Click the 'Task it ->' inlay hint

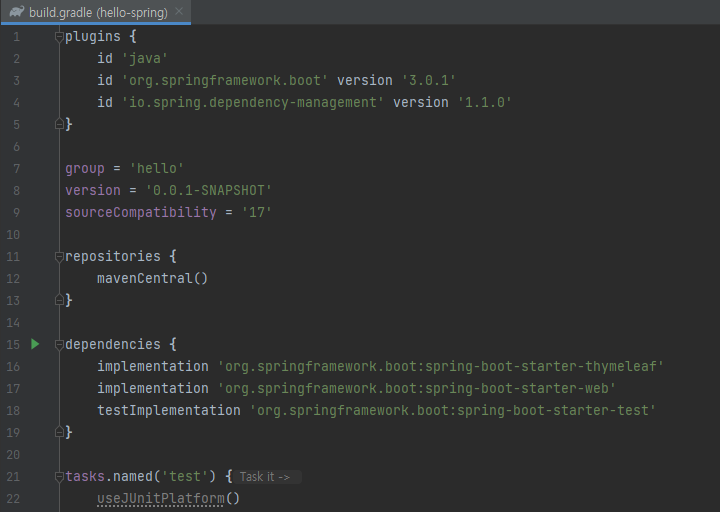[x=265, y=477]
